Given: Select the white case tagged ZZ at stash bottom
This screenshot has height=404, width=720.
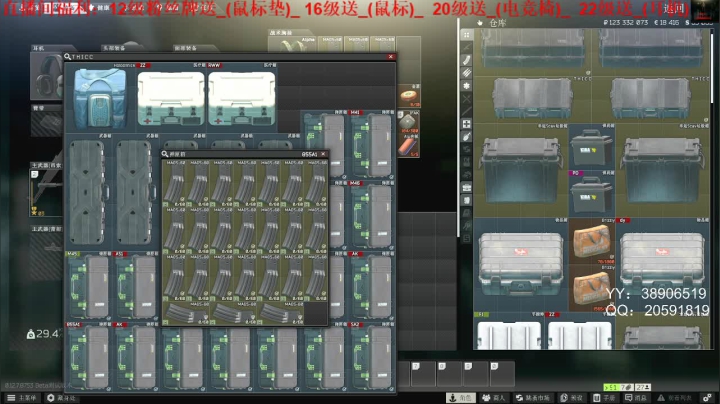Looking at the screenshot, I should tap(579, 331).
